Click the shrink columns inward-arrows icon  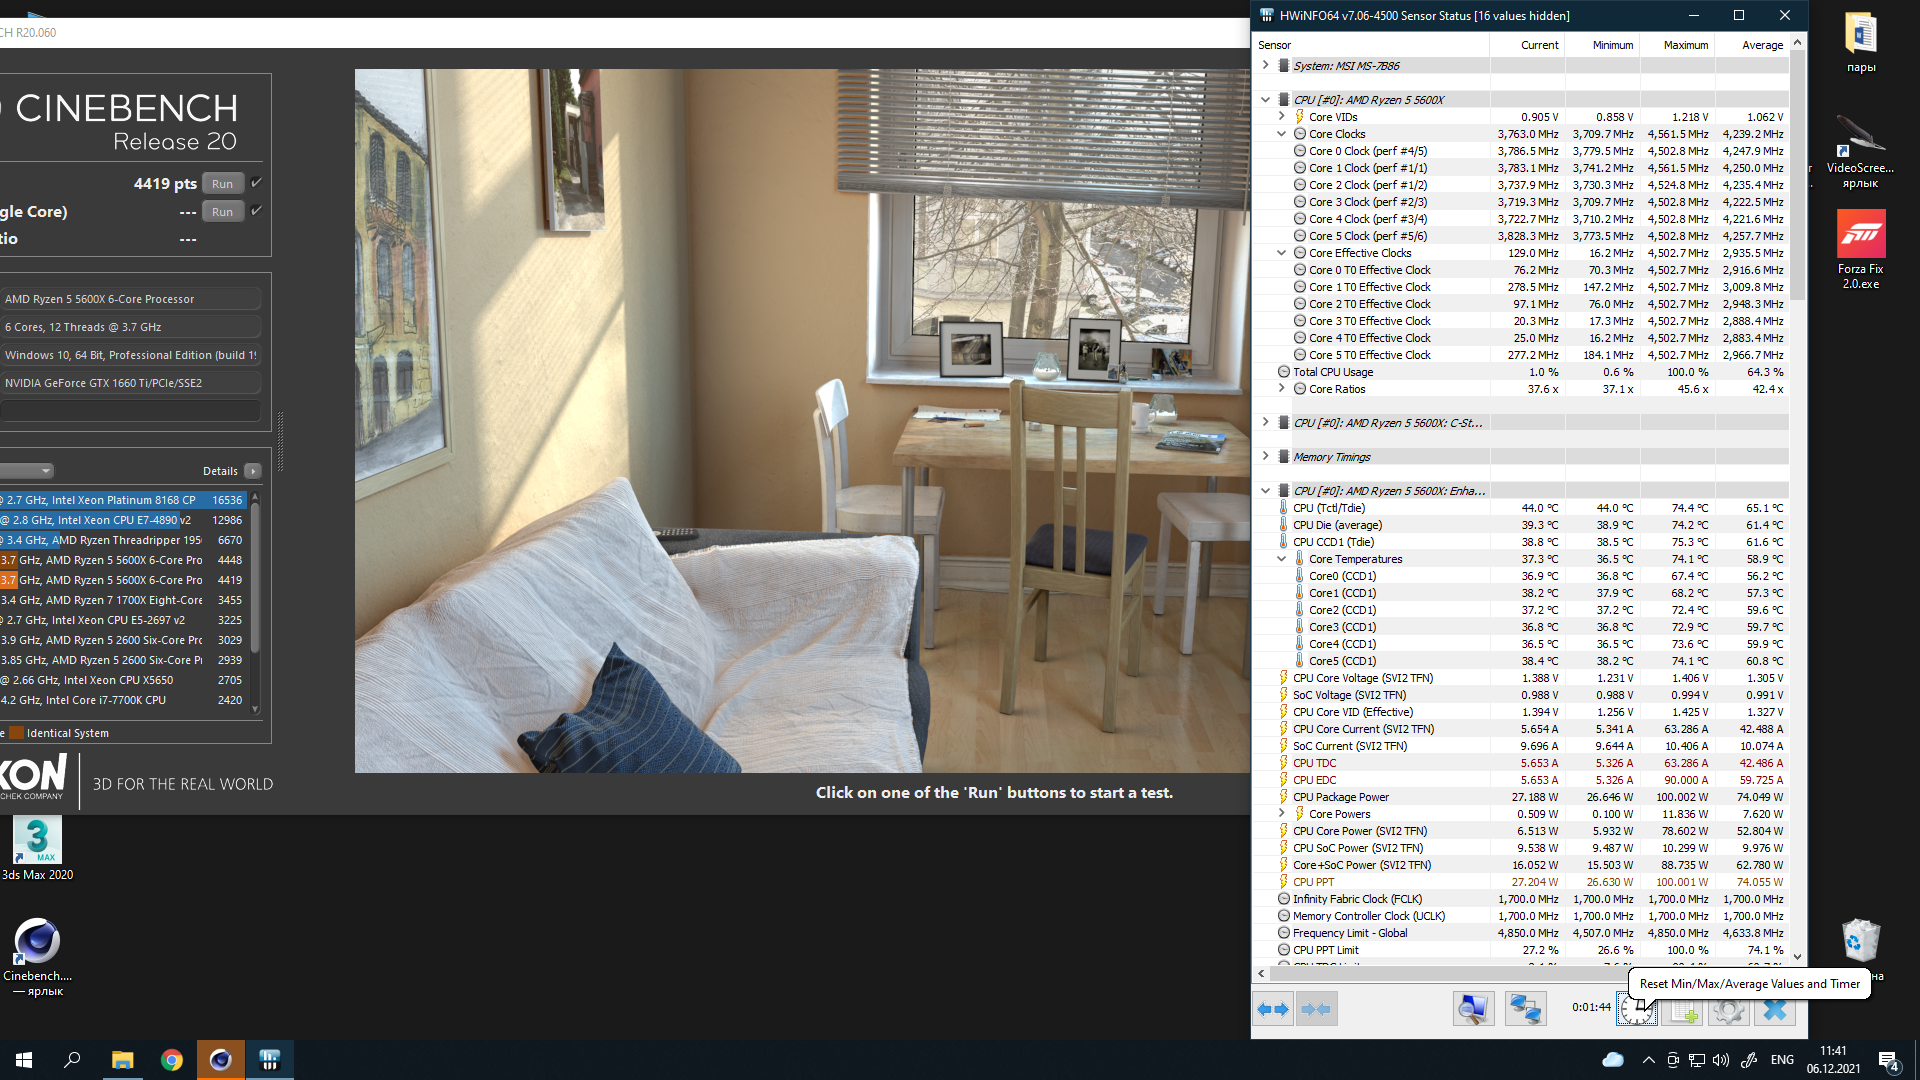(x=1317, y=1009)
